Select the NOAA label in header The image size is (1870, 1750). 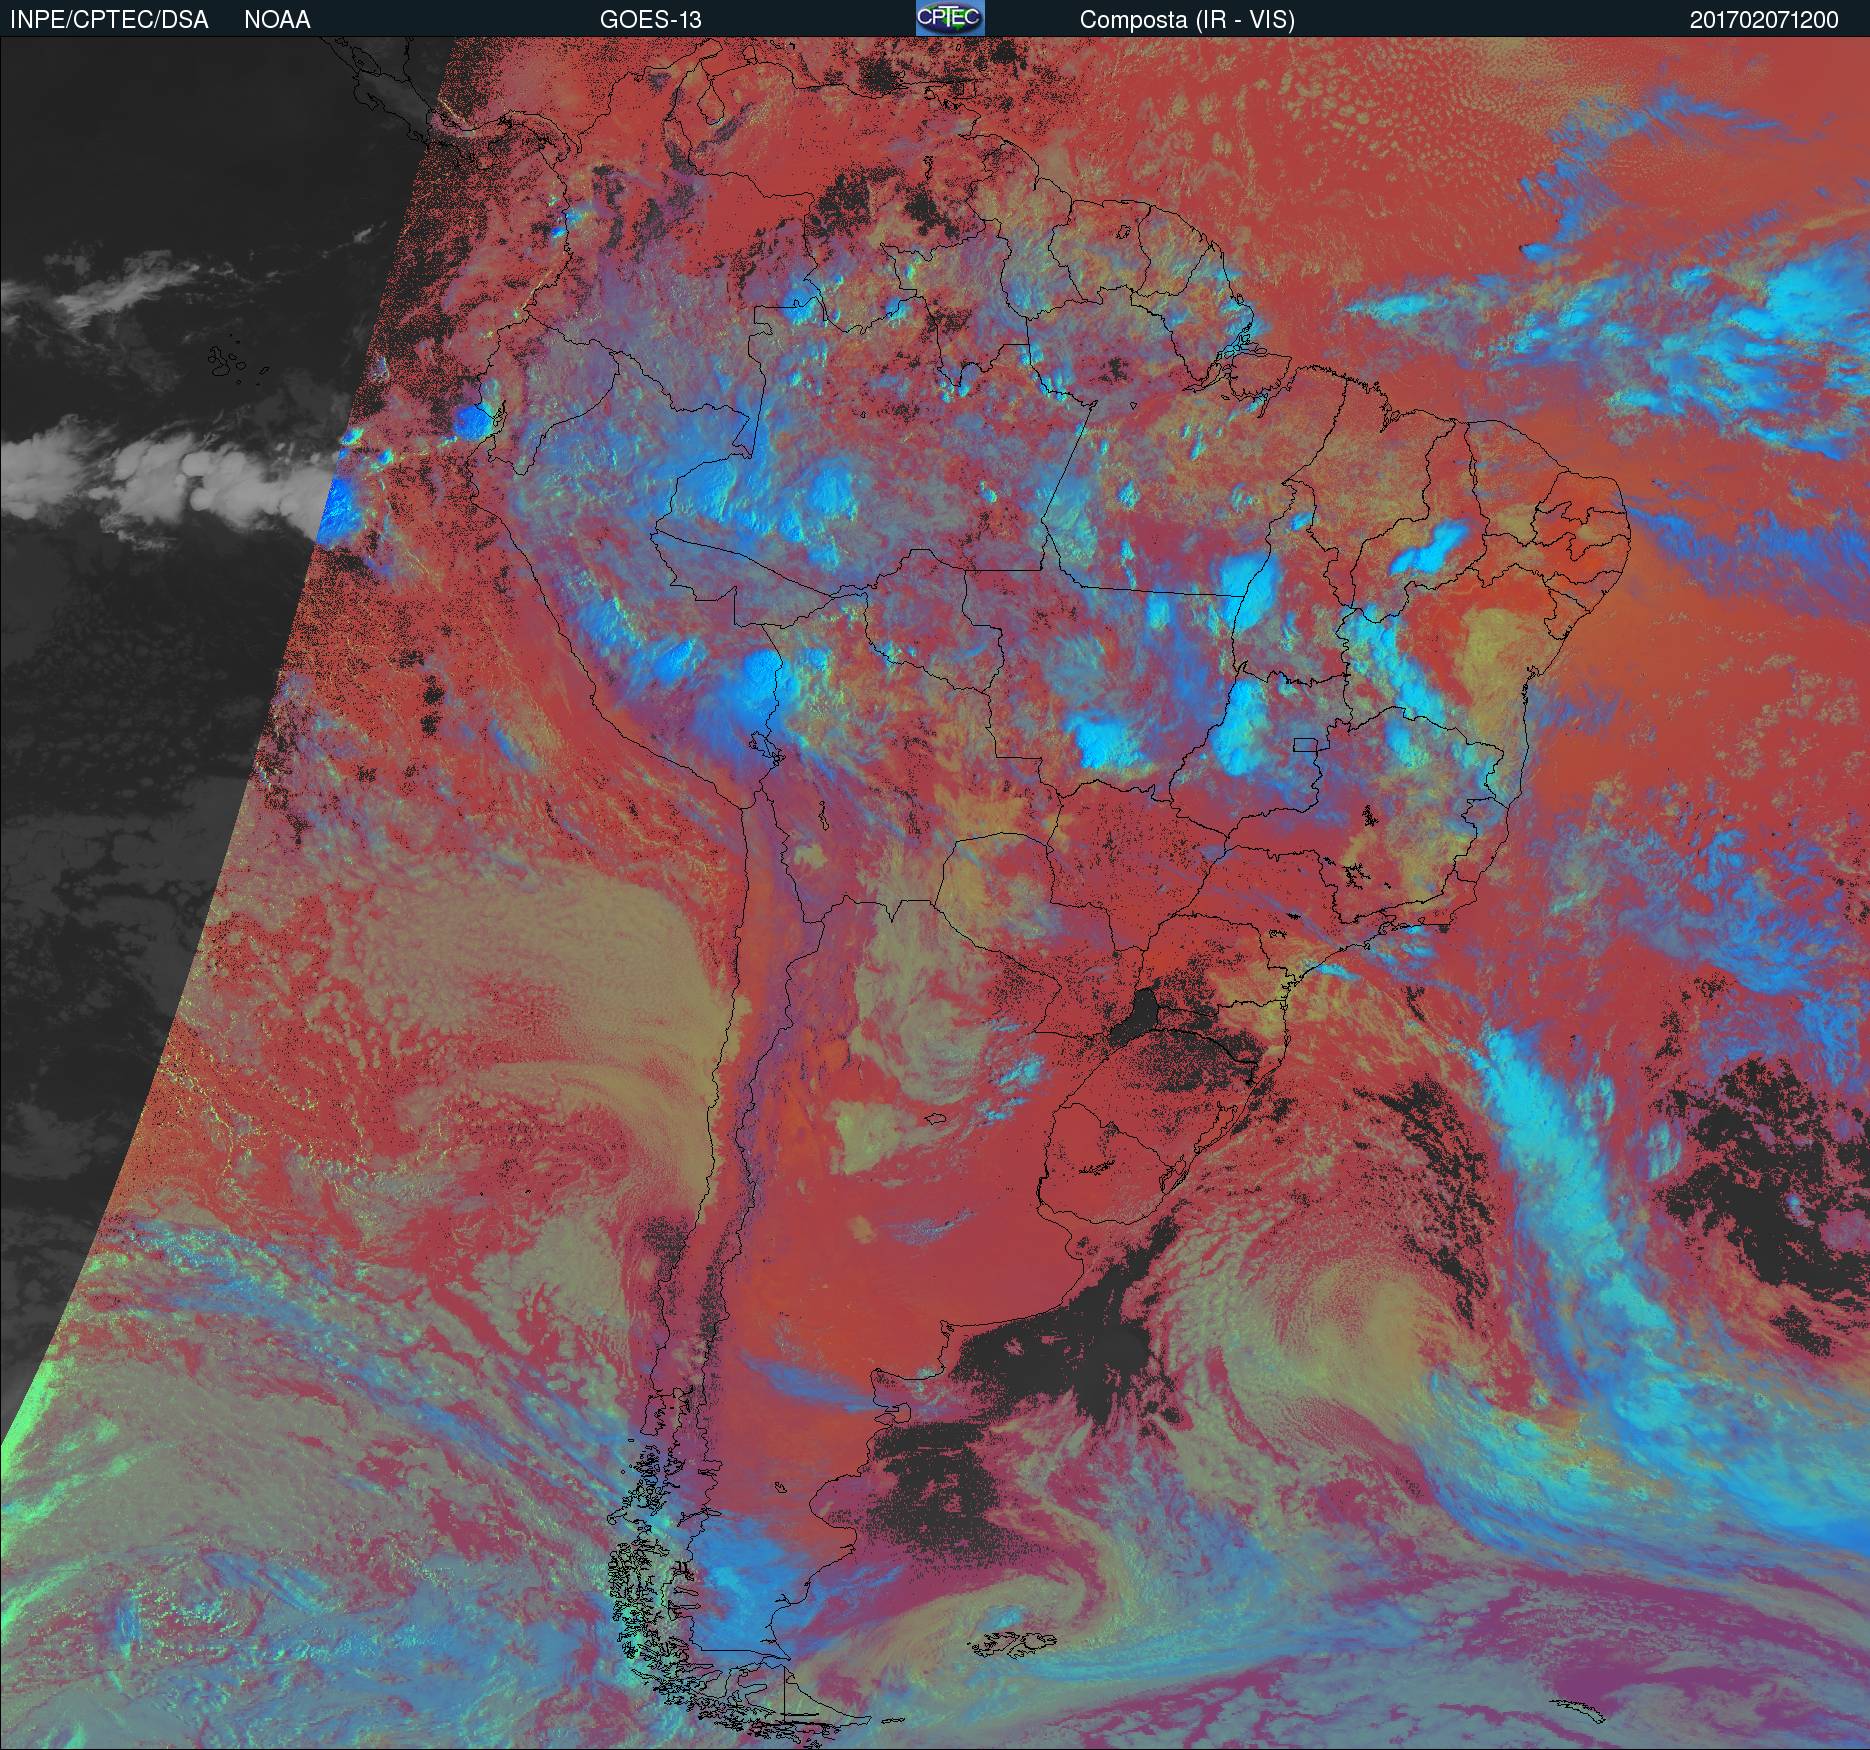click(277, 20)
